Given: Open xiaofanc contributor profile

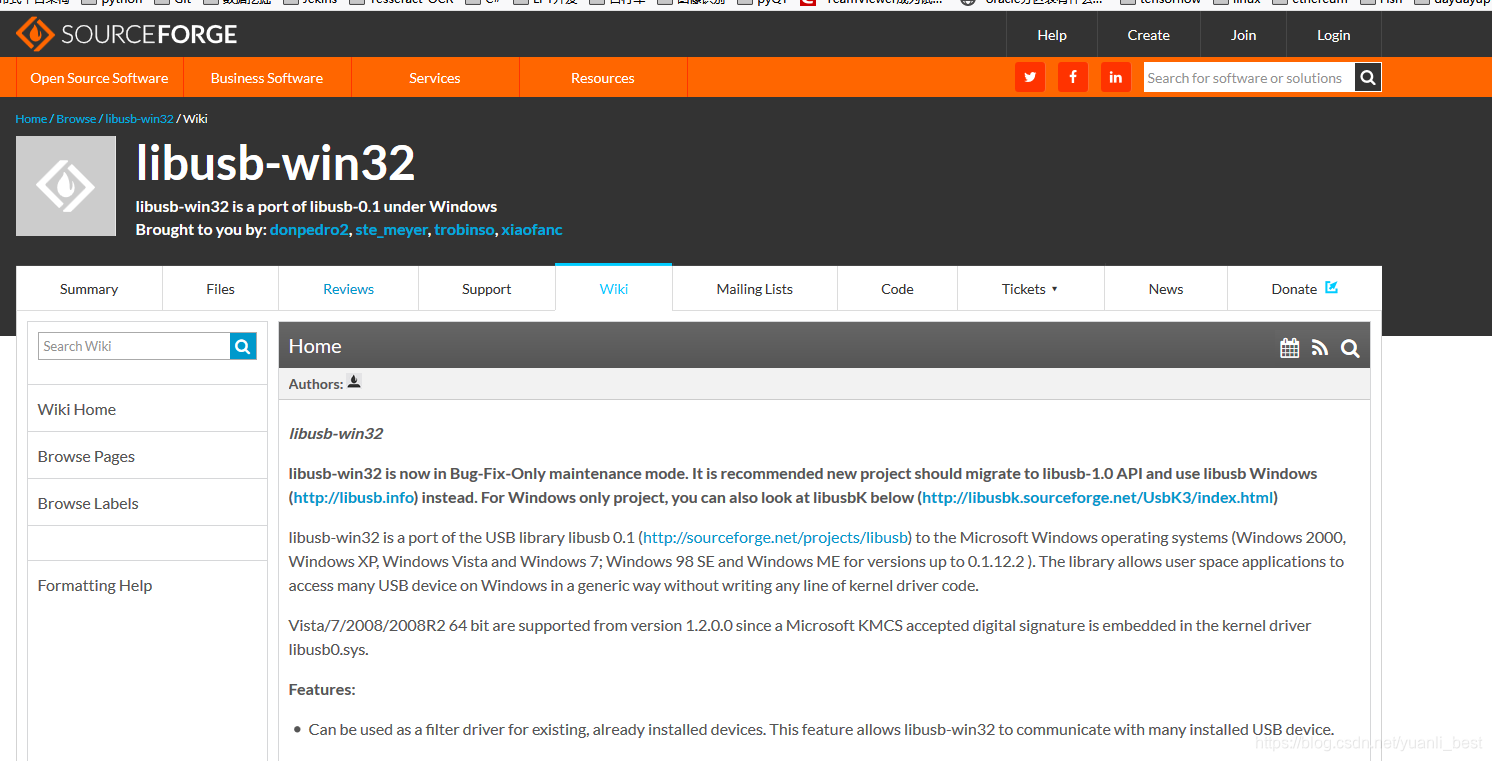Looking at the screenshot, I should (532, 230).
